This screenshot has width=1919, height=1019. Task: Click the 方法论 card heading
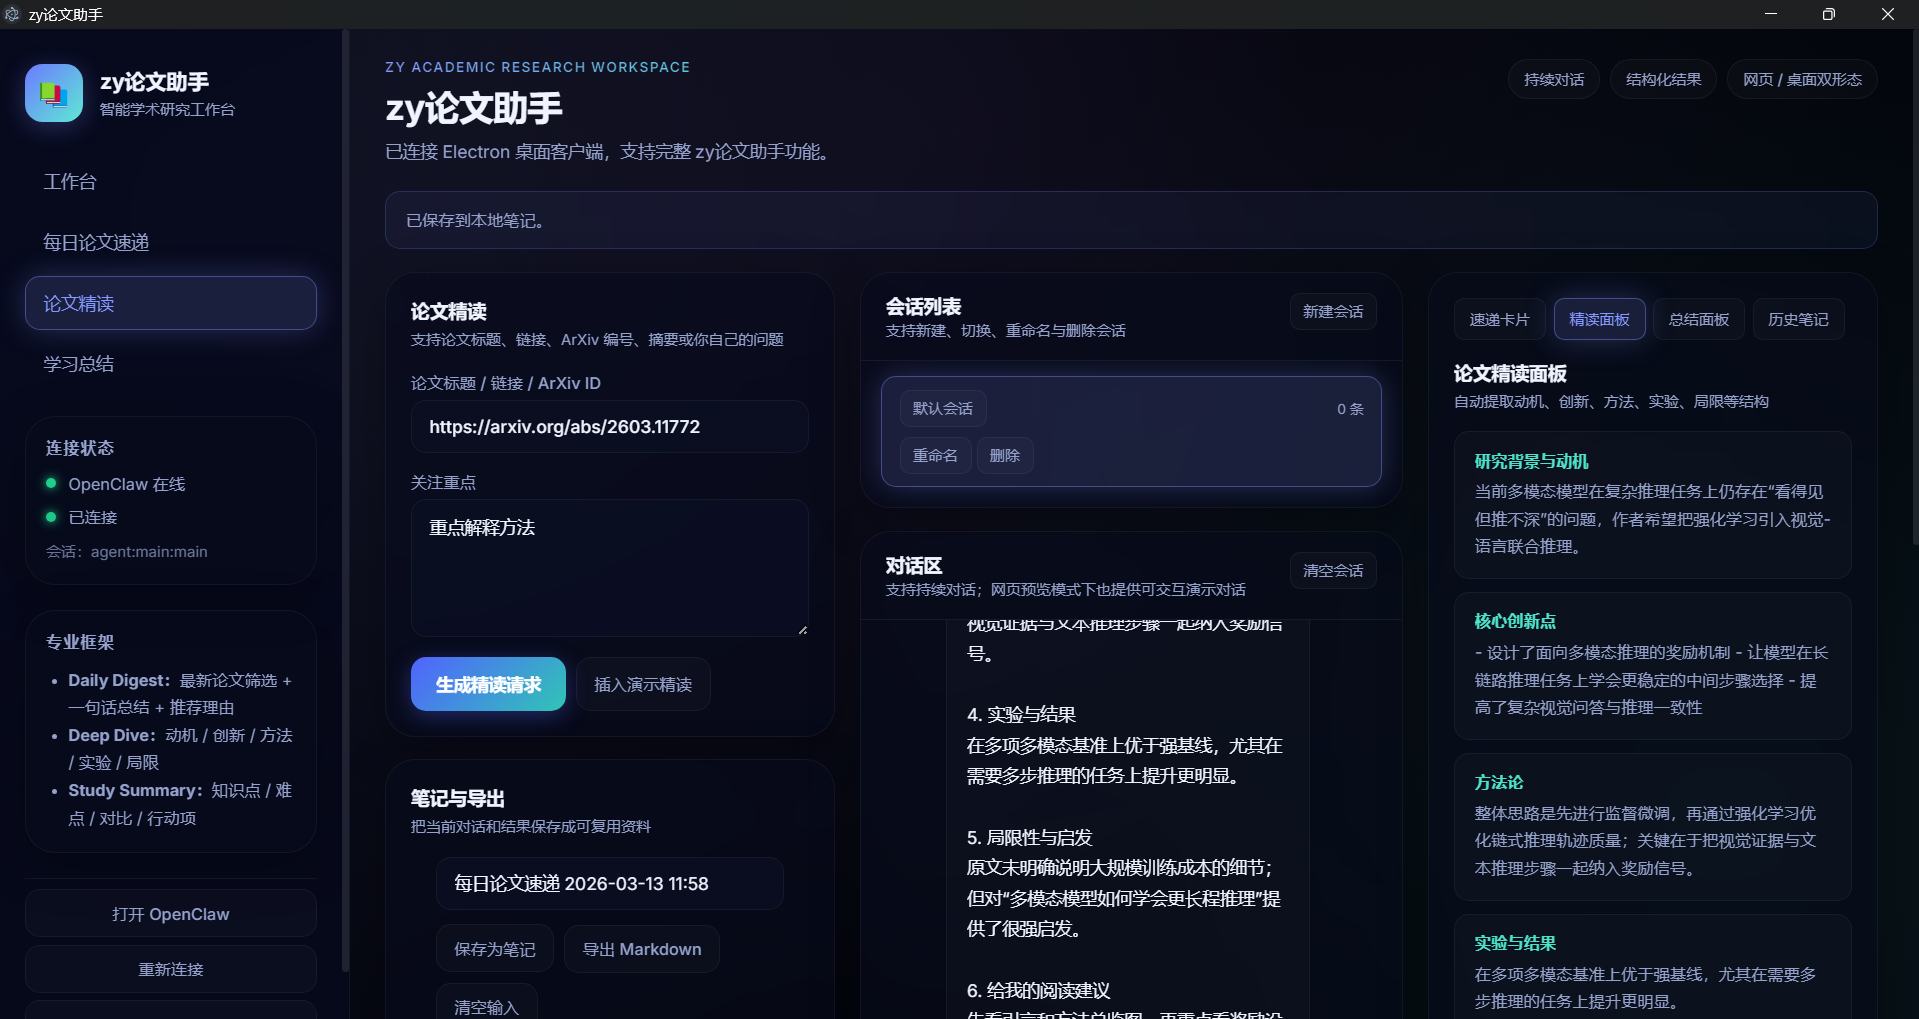pos(1498,782)
